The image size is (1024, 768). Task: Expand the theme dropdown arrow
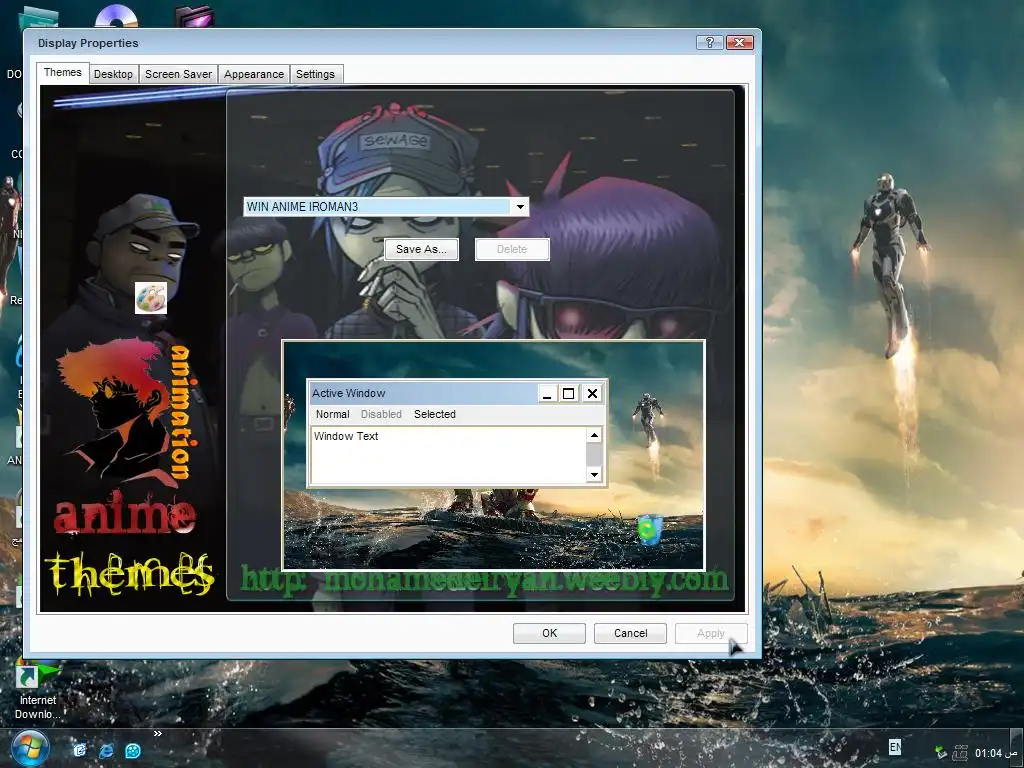(x=520, y=207)
